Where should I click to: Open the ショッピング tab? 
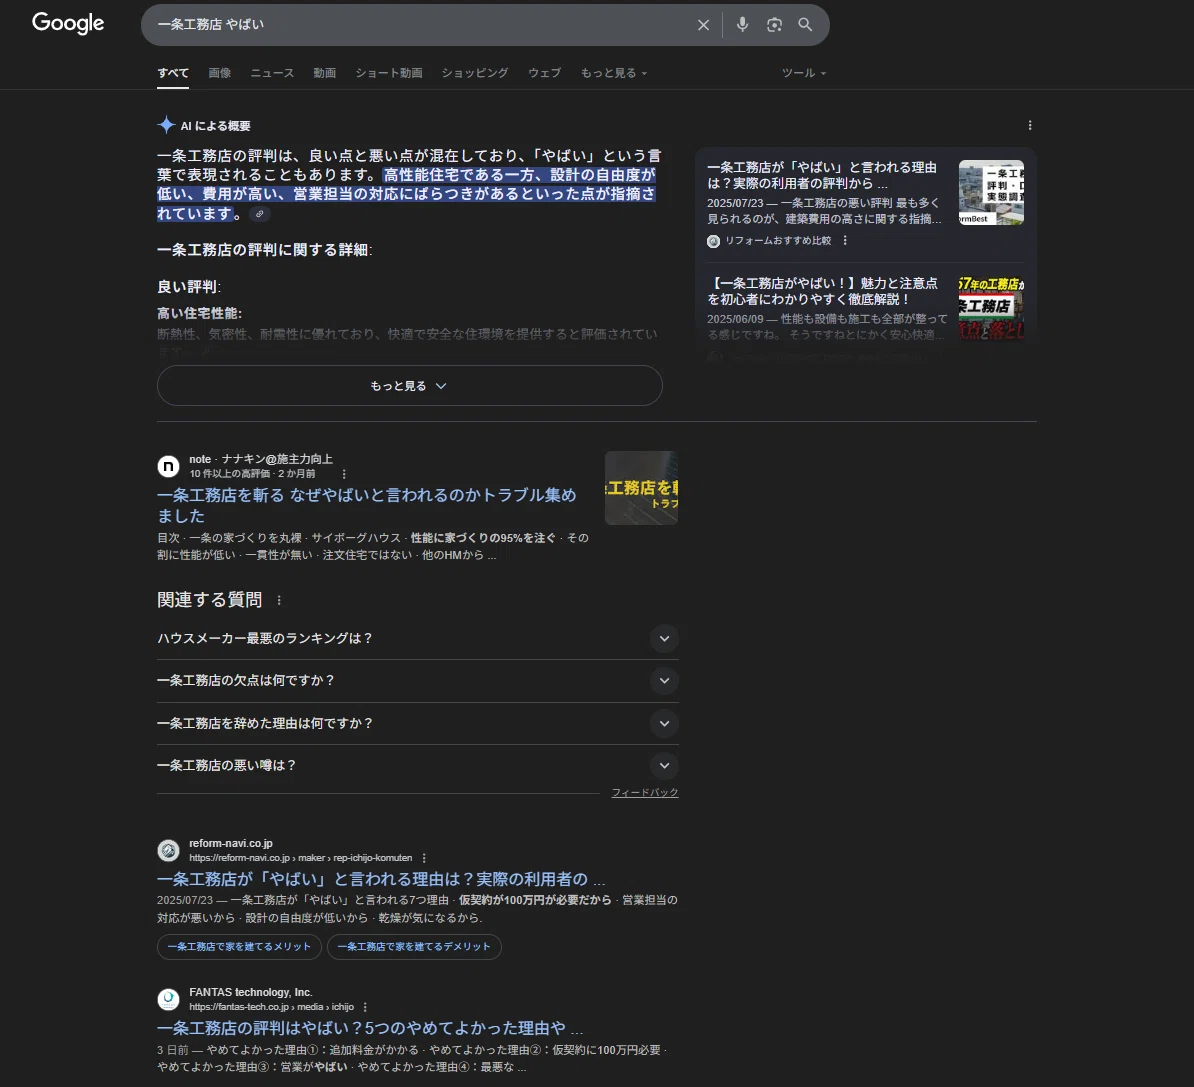pos(474,73)
